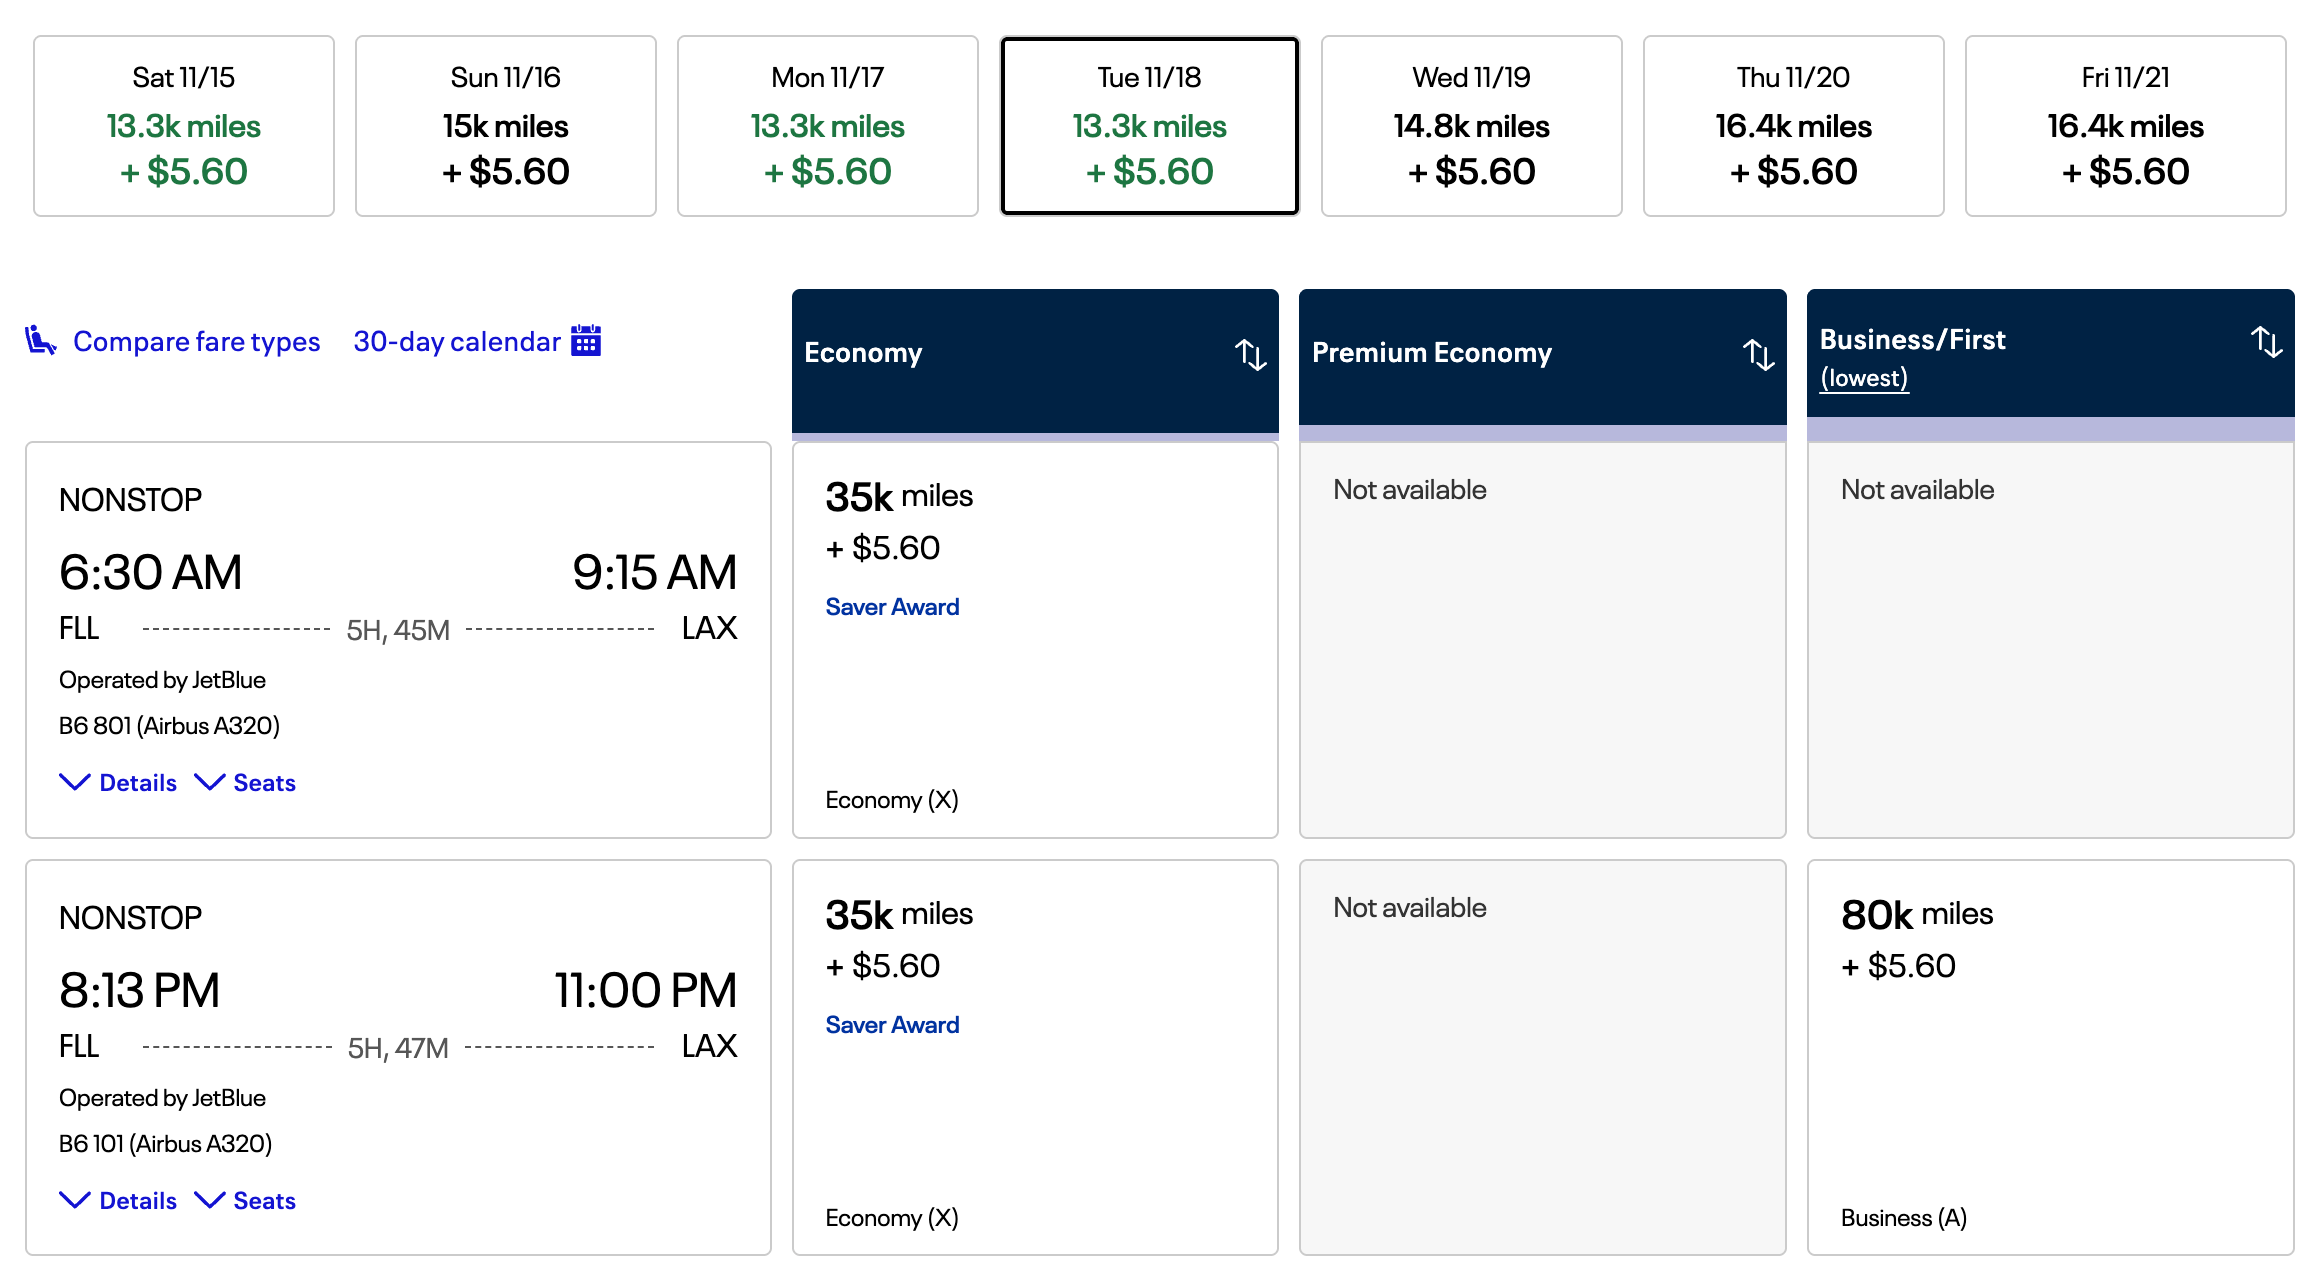Choose the Sun 11/16 15k miles date

point(506,126)
